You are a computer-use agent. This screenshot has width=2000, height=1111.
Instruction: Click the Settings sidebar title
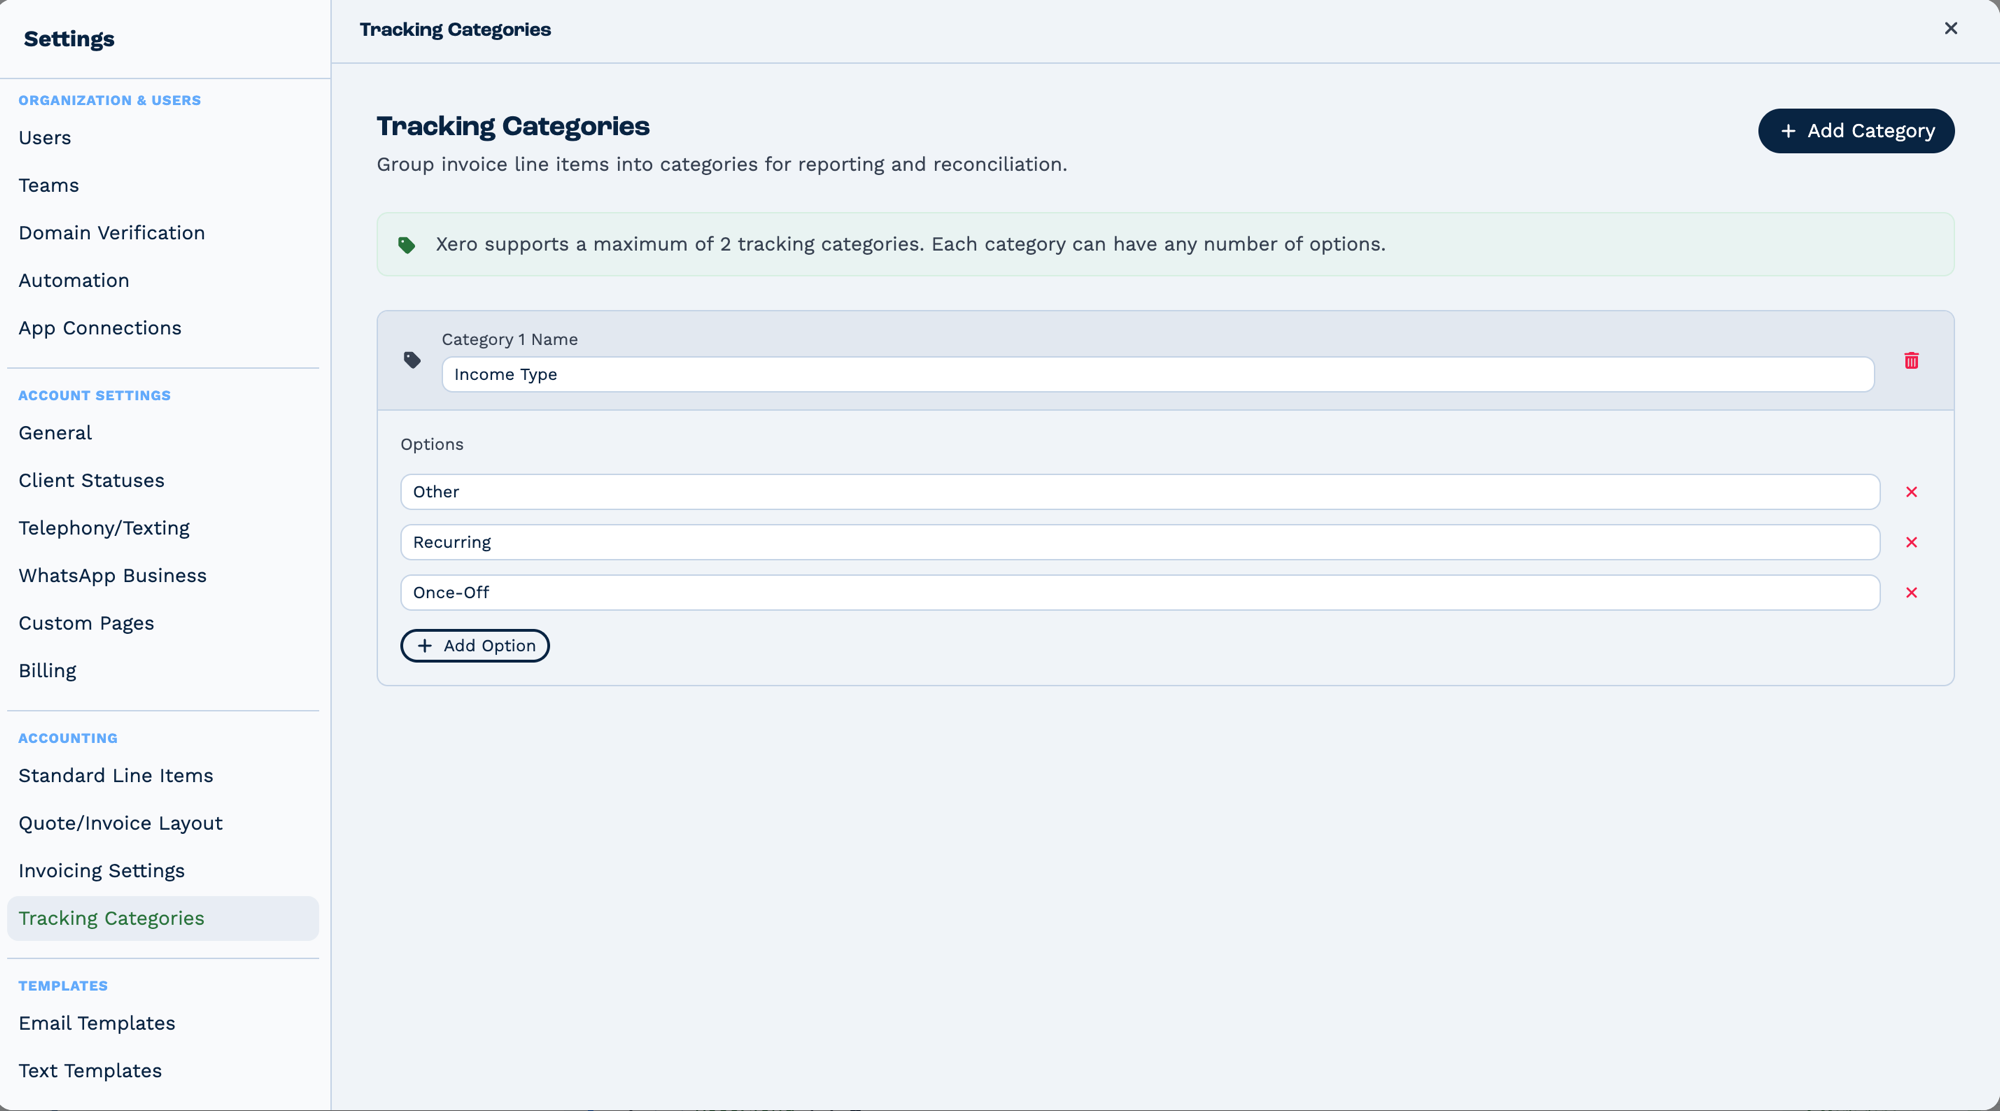point(69,39)
